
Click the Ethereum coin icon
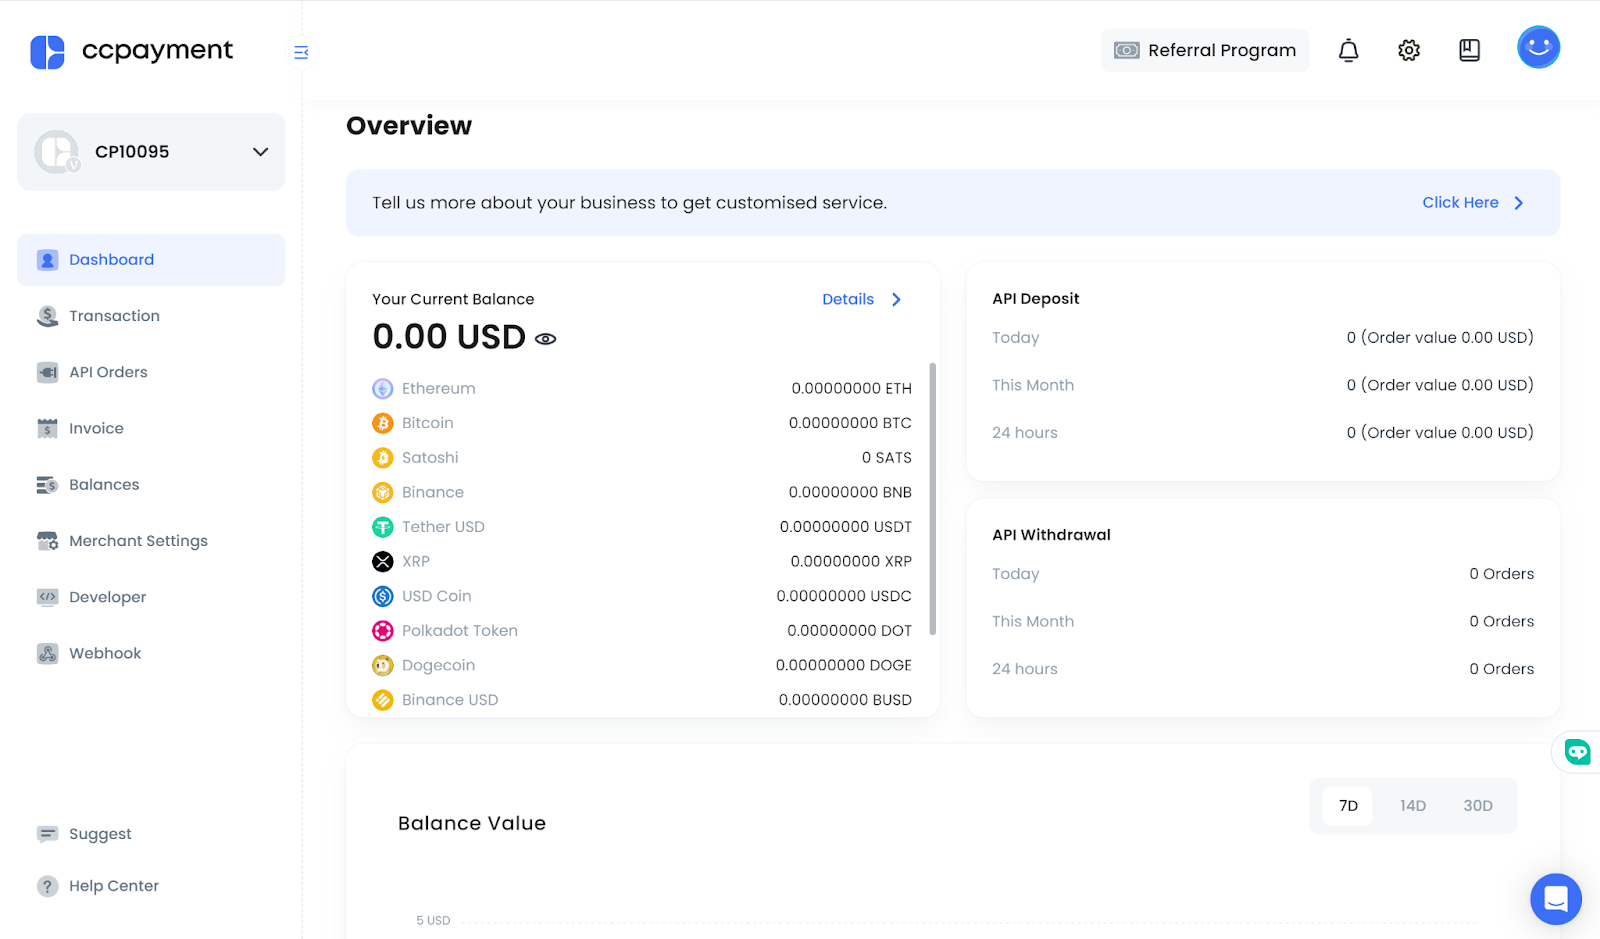tap(383, 389)
